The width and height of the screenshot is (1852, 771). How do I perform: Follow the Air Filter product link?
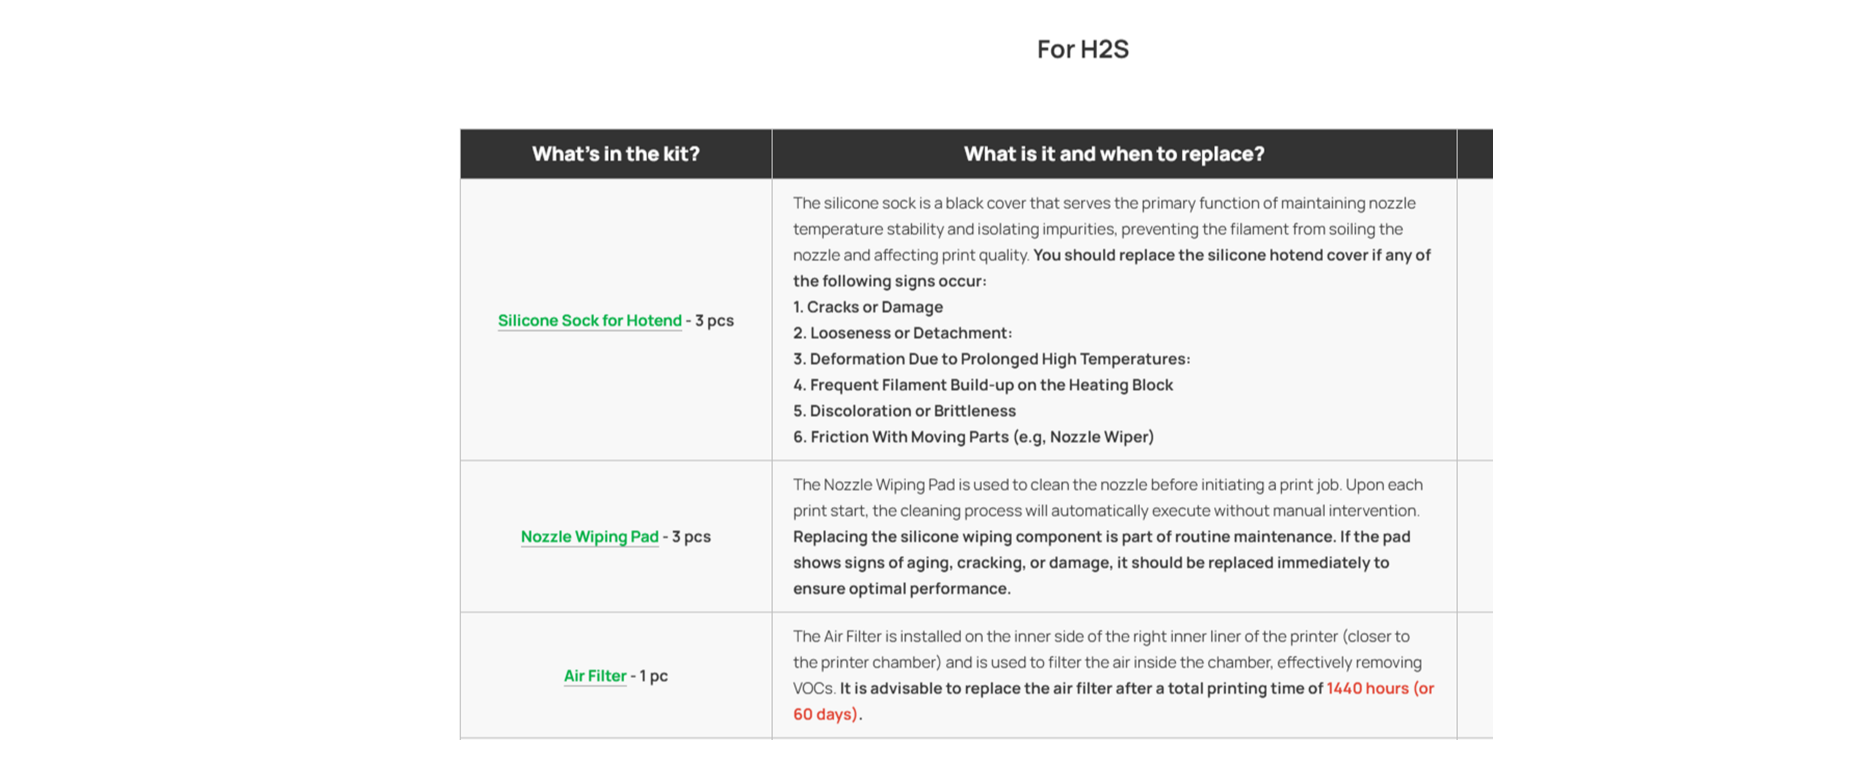(595, 676)
